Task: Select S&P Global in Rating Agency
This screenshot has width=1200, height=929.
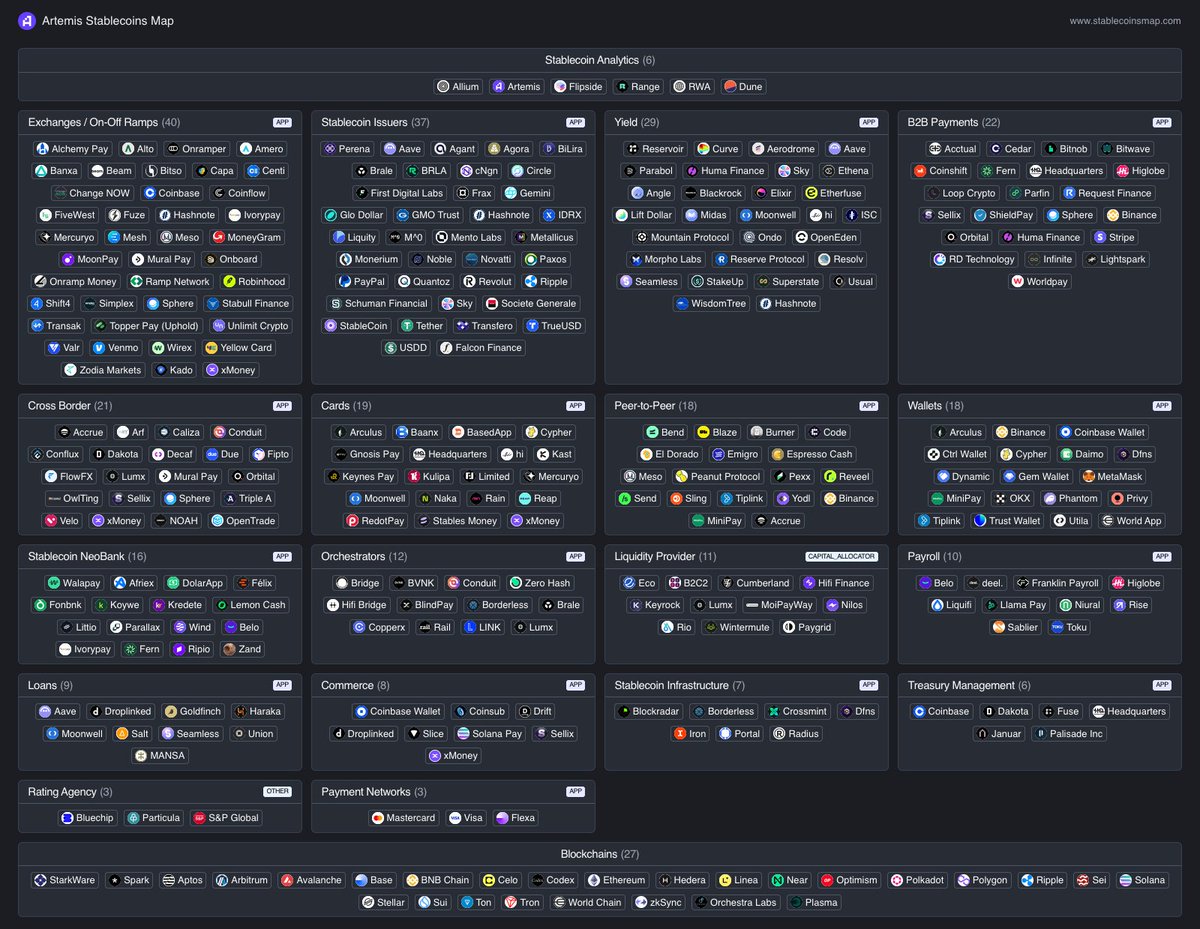Action: 227,817
